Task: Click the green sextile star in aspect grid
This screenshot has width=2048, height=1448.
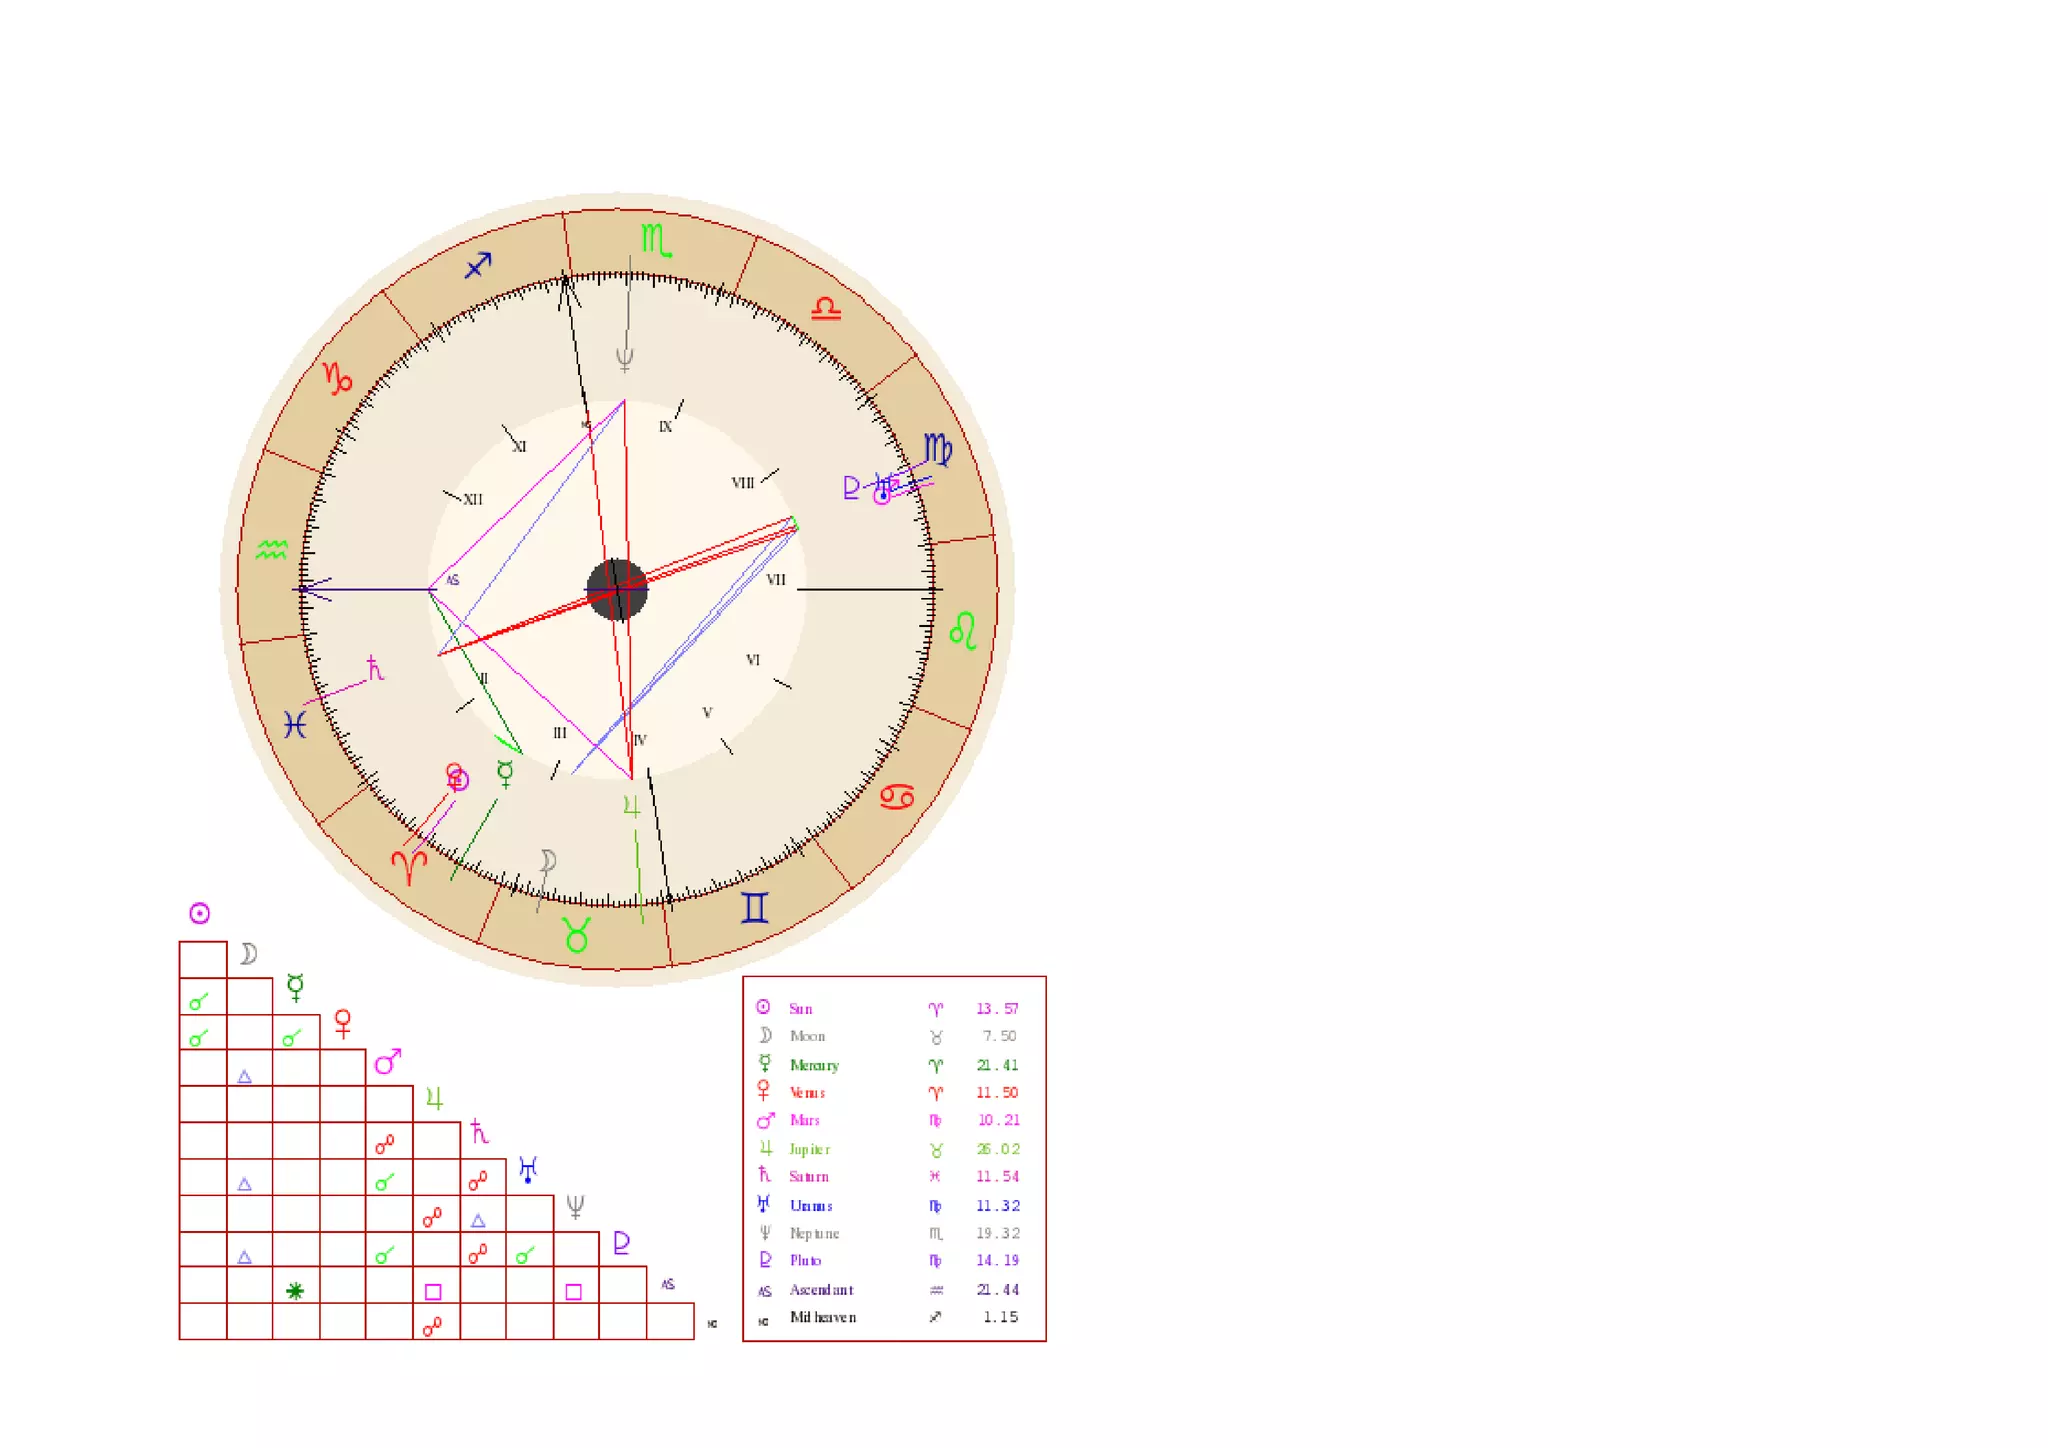Action: tap(295, 1291)
